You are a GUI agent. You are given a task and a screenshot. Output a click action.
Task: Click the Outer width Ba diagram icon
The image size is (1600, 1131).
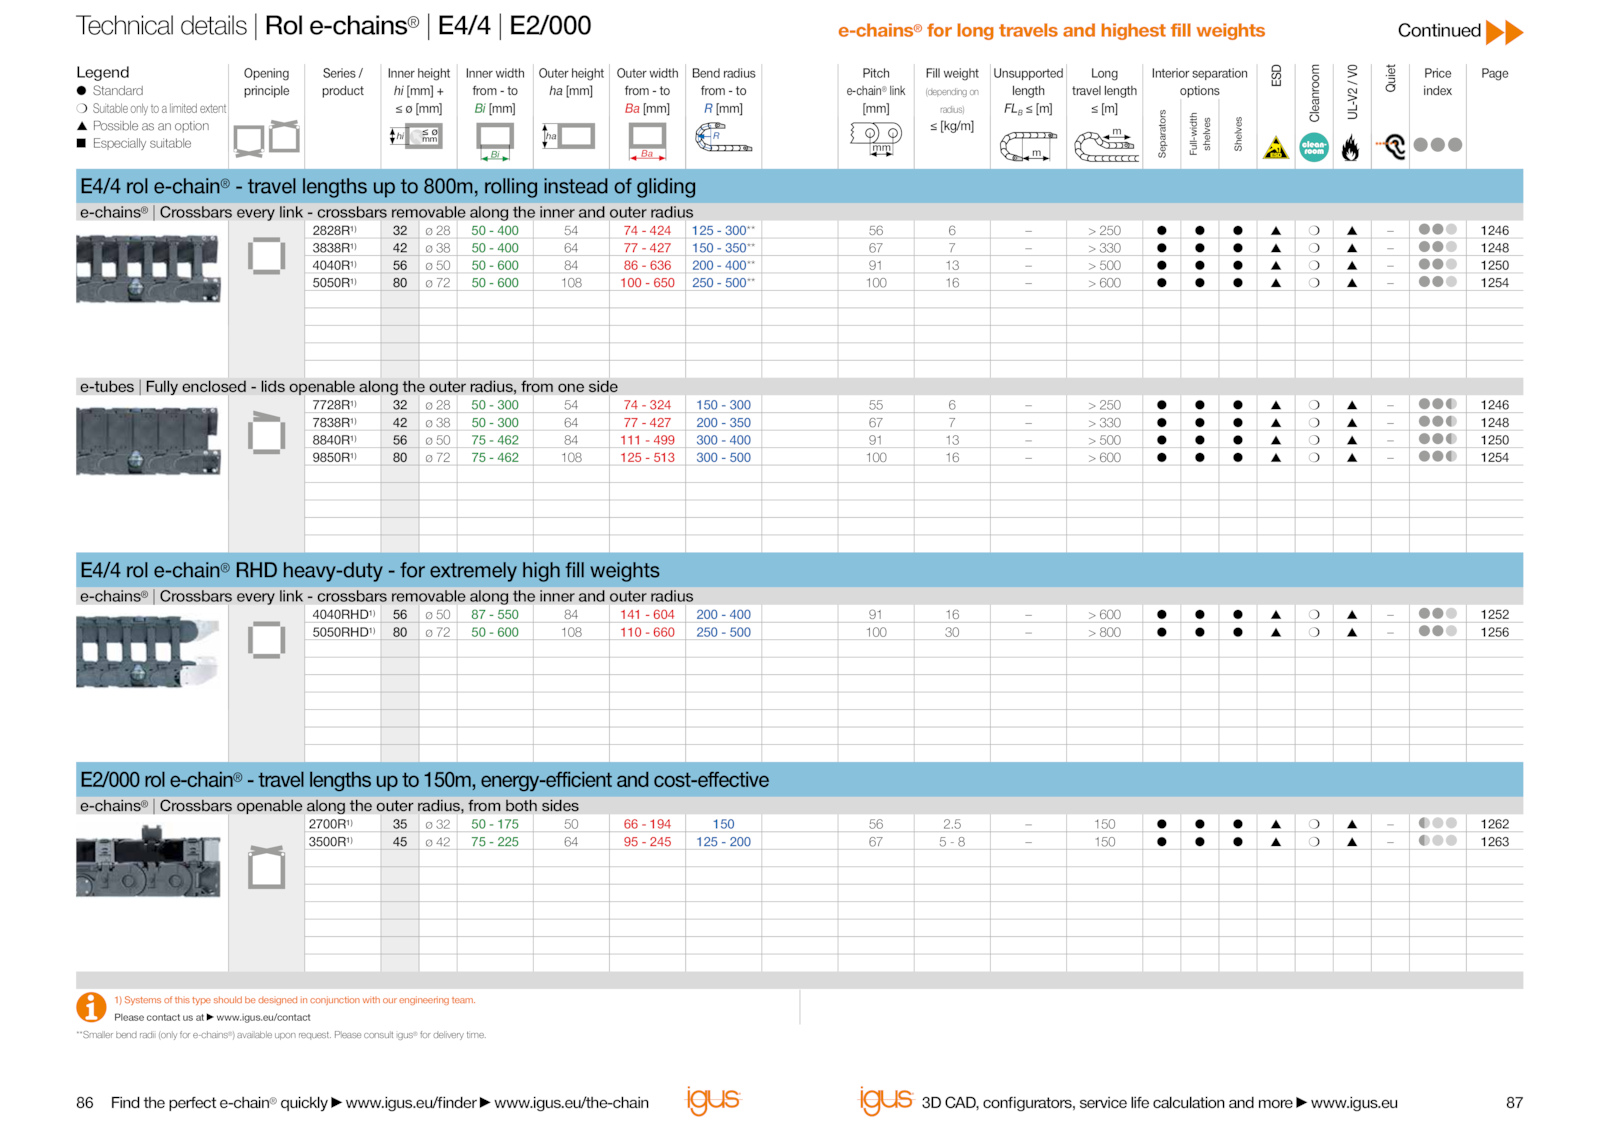[647, 141]
